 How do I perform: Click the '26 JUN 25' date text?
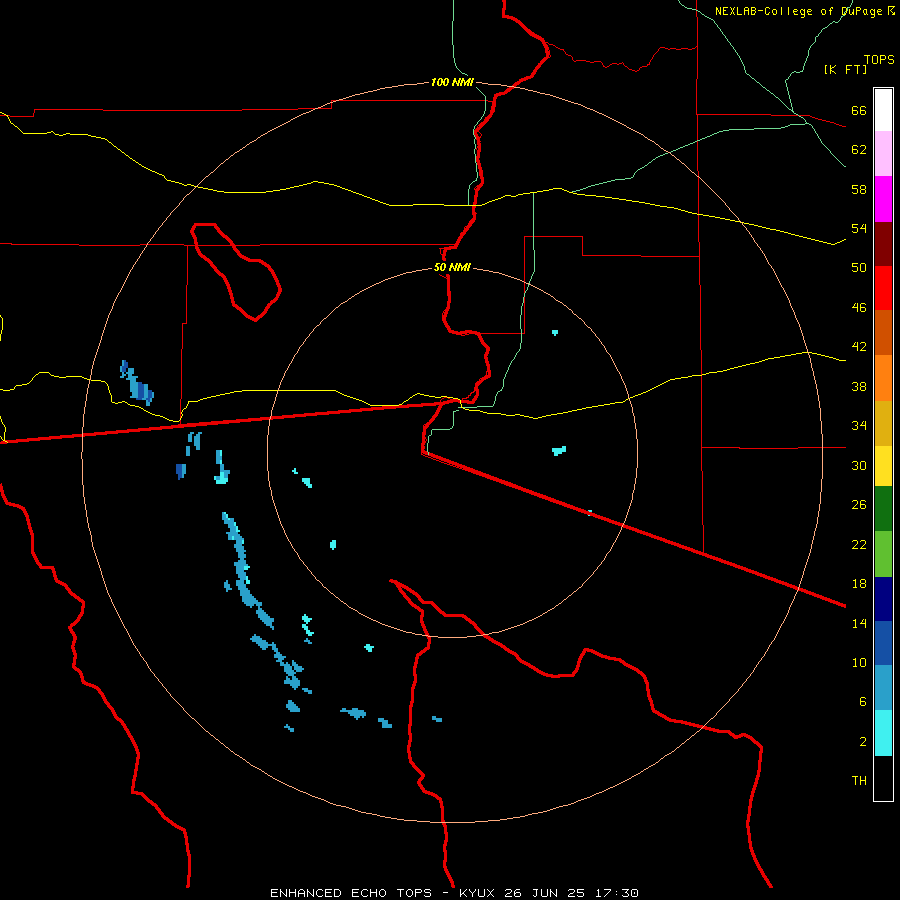coord(545,893)
